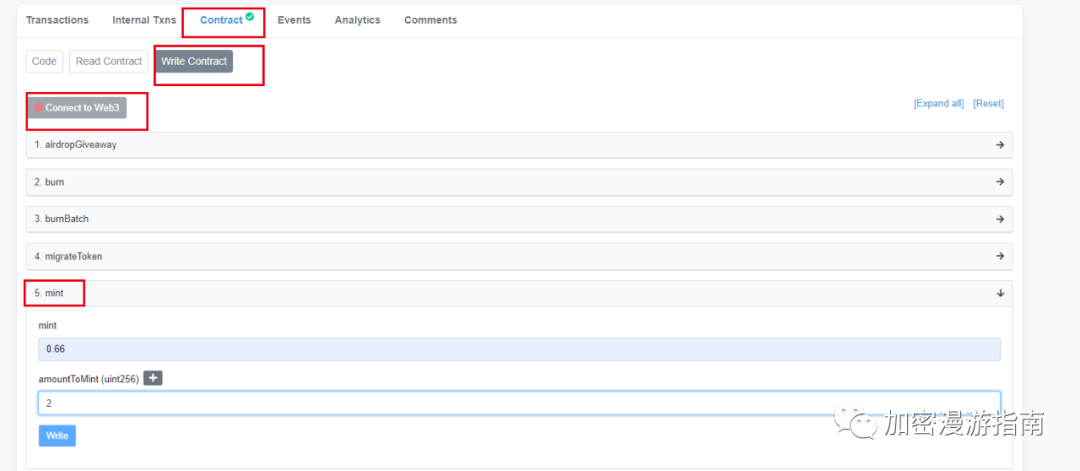Go to the Analytics tab
This screenshot has height=471, width=1080.
tap(357, 20)
